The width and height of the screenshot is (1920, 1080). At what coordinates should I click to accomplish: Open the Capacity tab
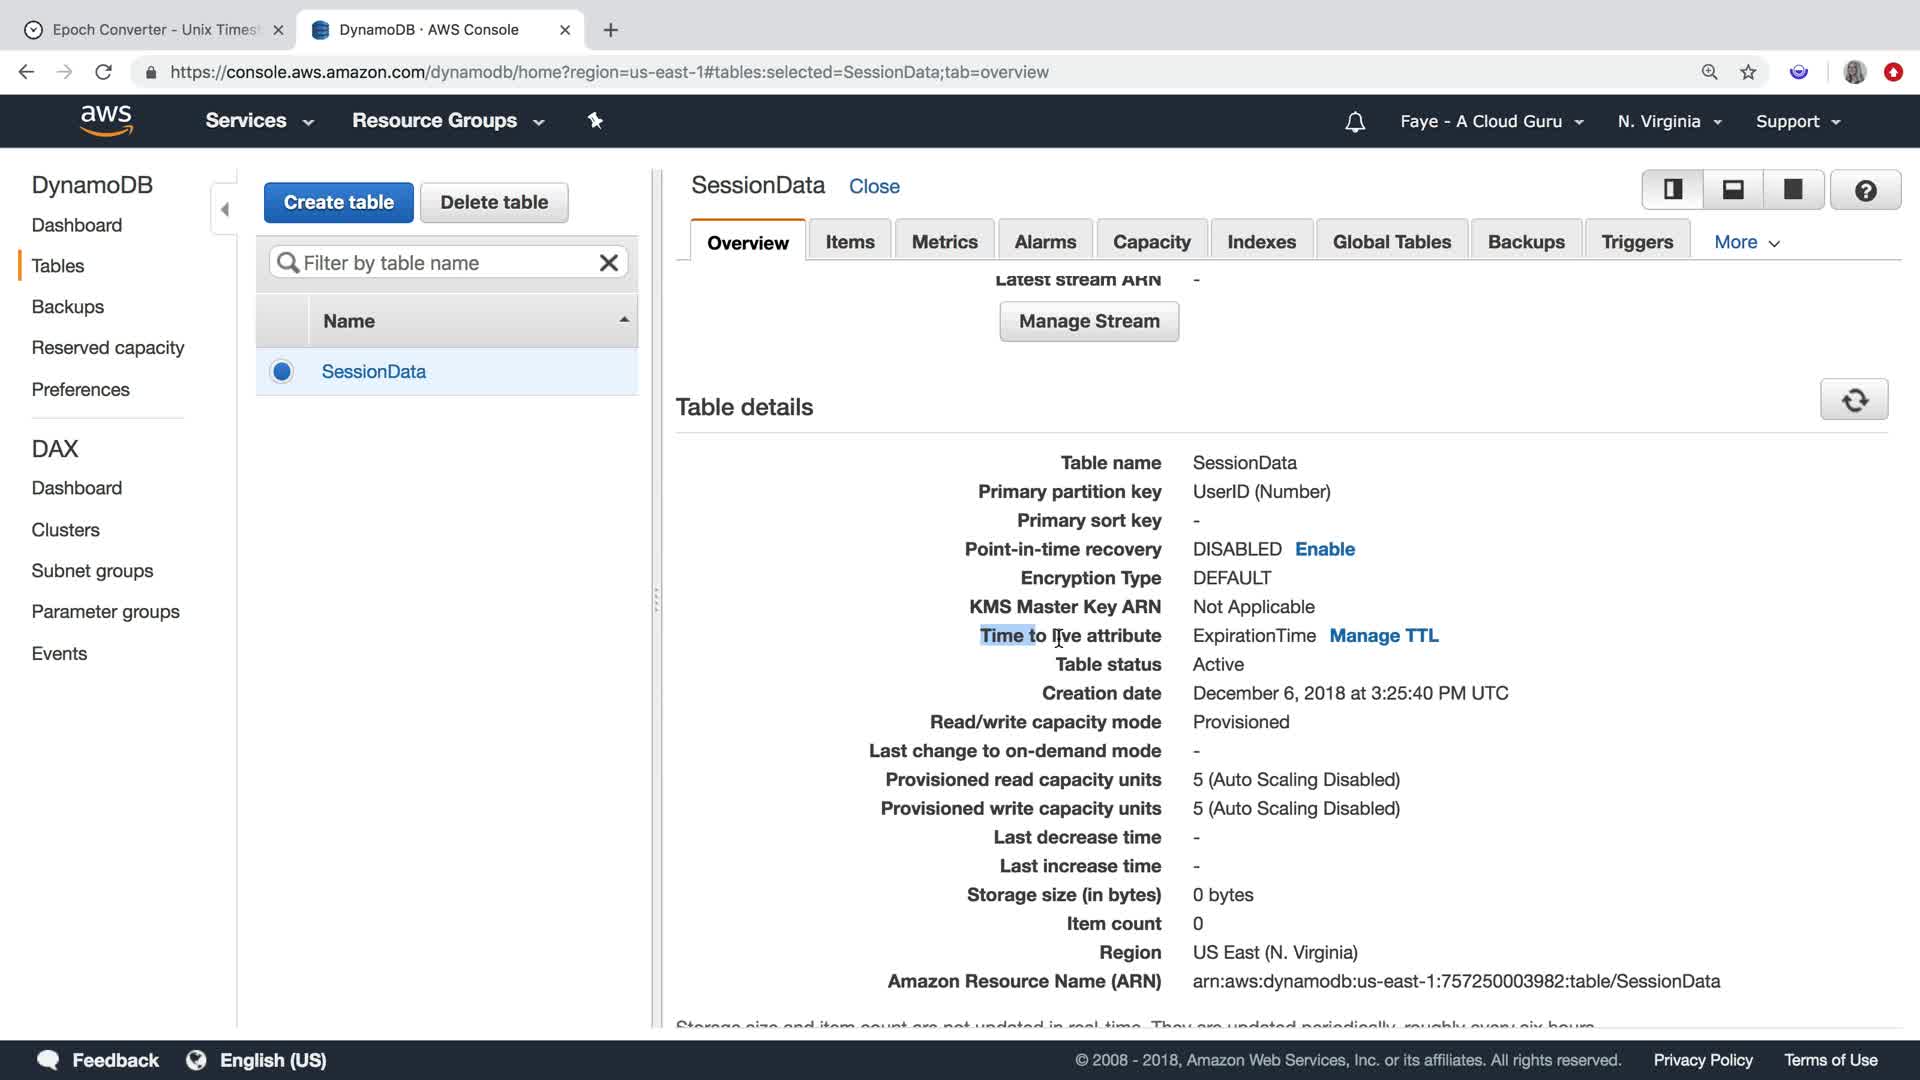pos(1151,242)
